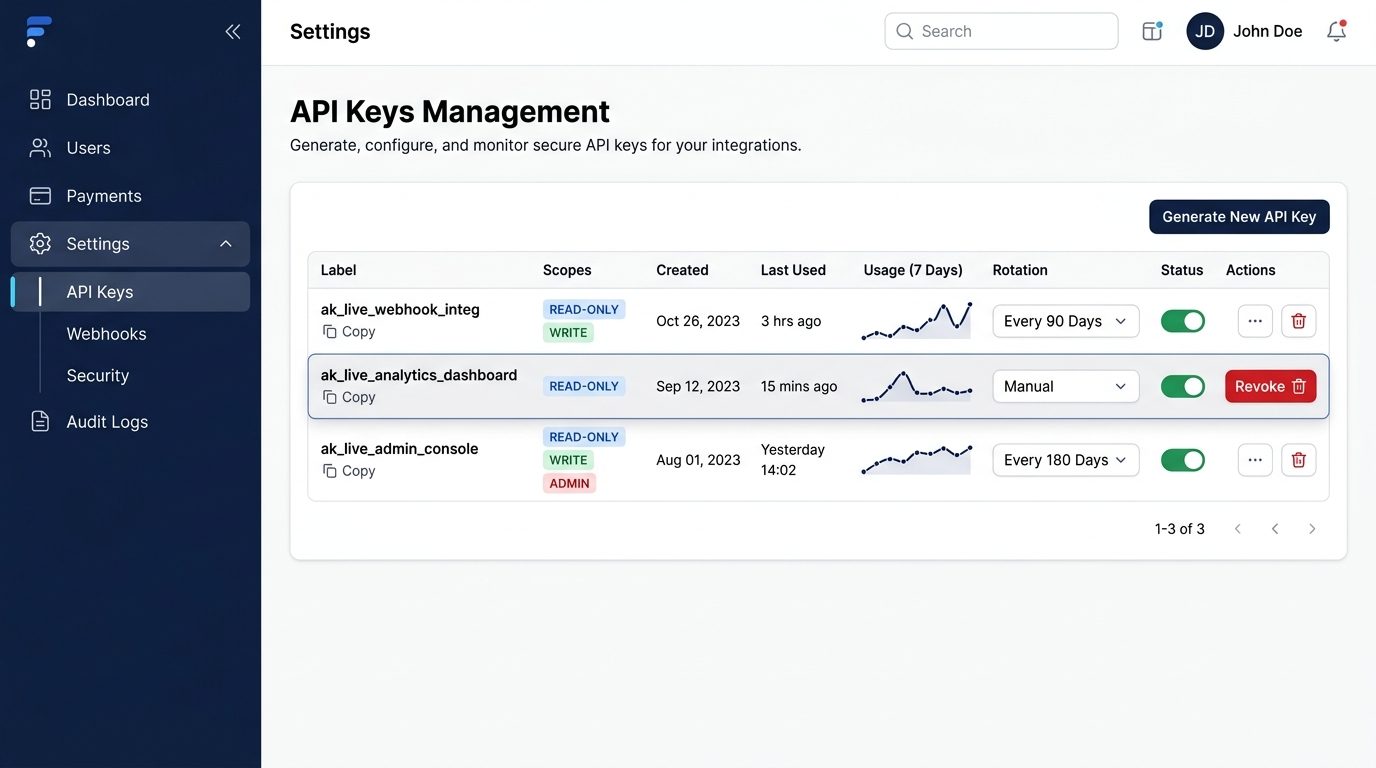Image resolution: width=1376 pixels, height=768 pixels.
Task: Click usage sparkline for ak_live_webhook_integ
Action: click(x=916, y=321)
